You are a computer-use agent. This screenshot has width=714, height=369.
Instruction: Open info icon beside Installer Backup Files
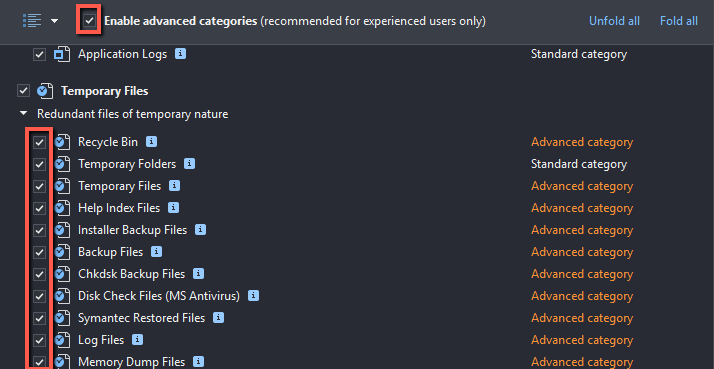[x=200, y=230]
